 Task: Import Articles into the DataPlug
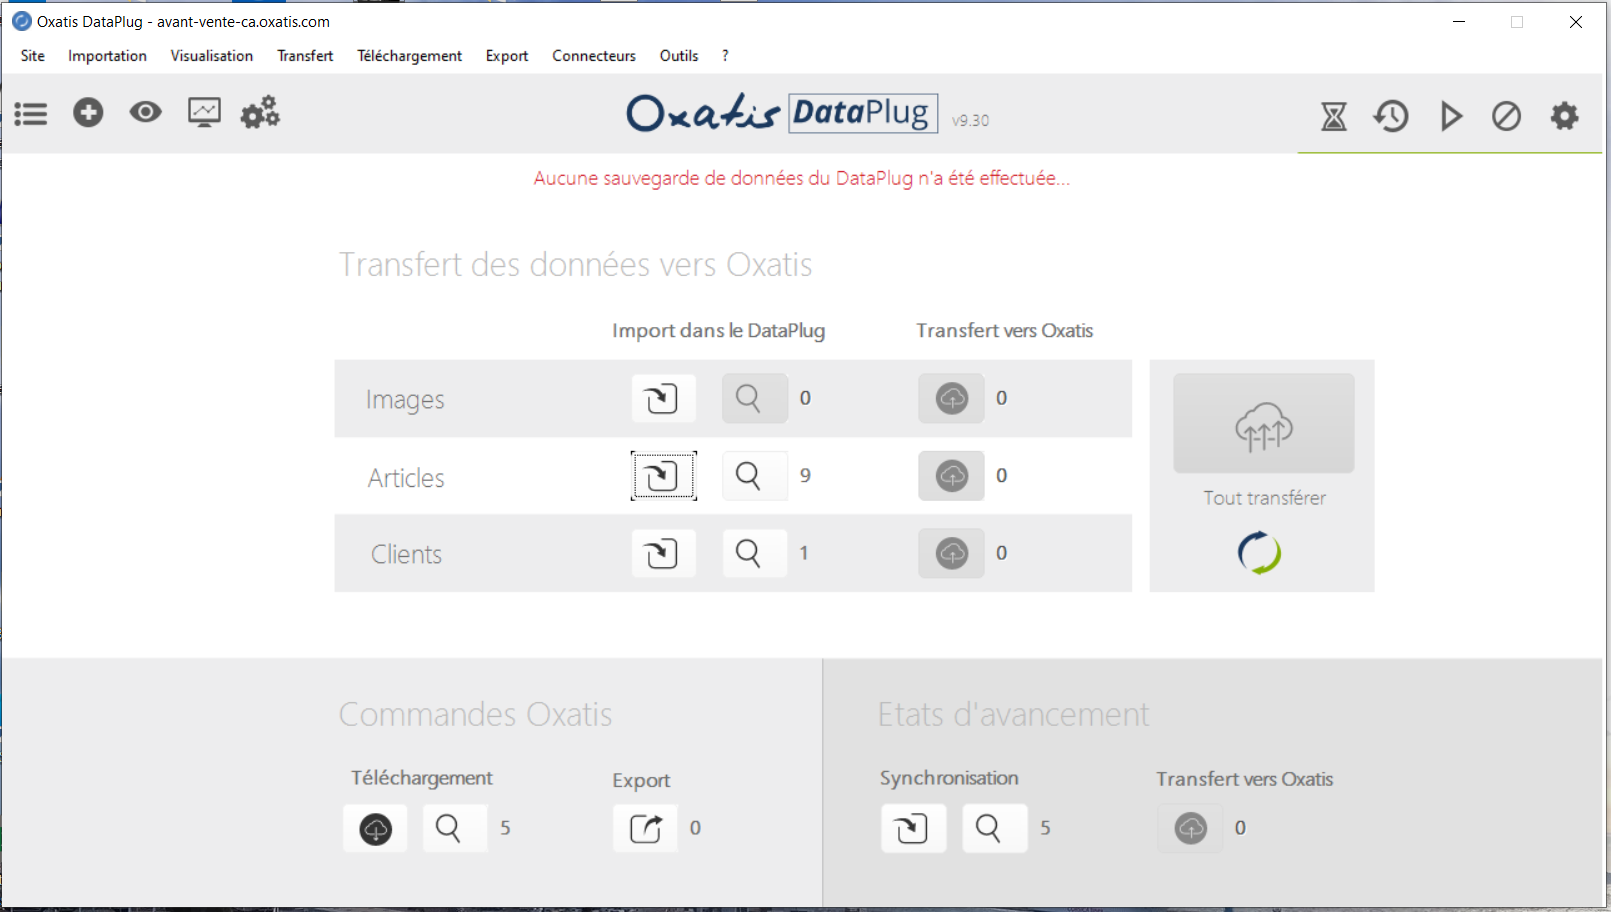point(663,476)
